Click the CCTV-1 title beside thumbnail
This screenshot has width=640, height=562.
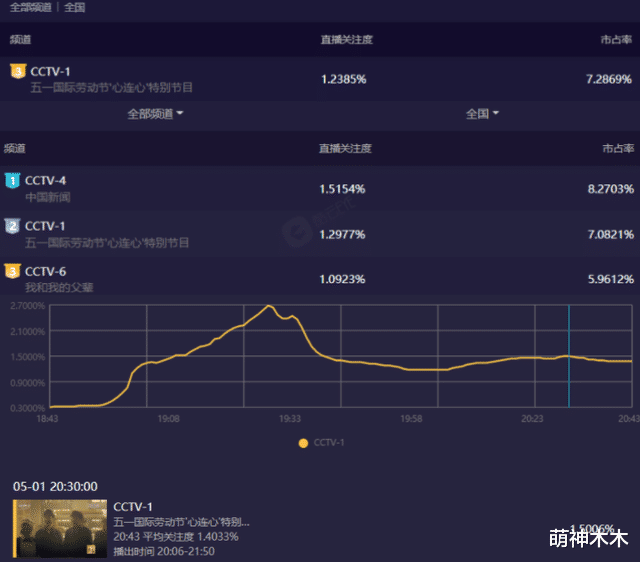click(x=133, y=507)
